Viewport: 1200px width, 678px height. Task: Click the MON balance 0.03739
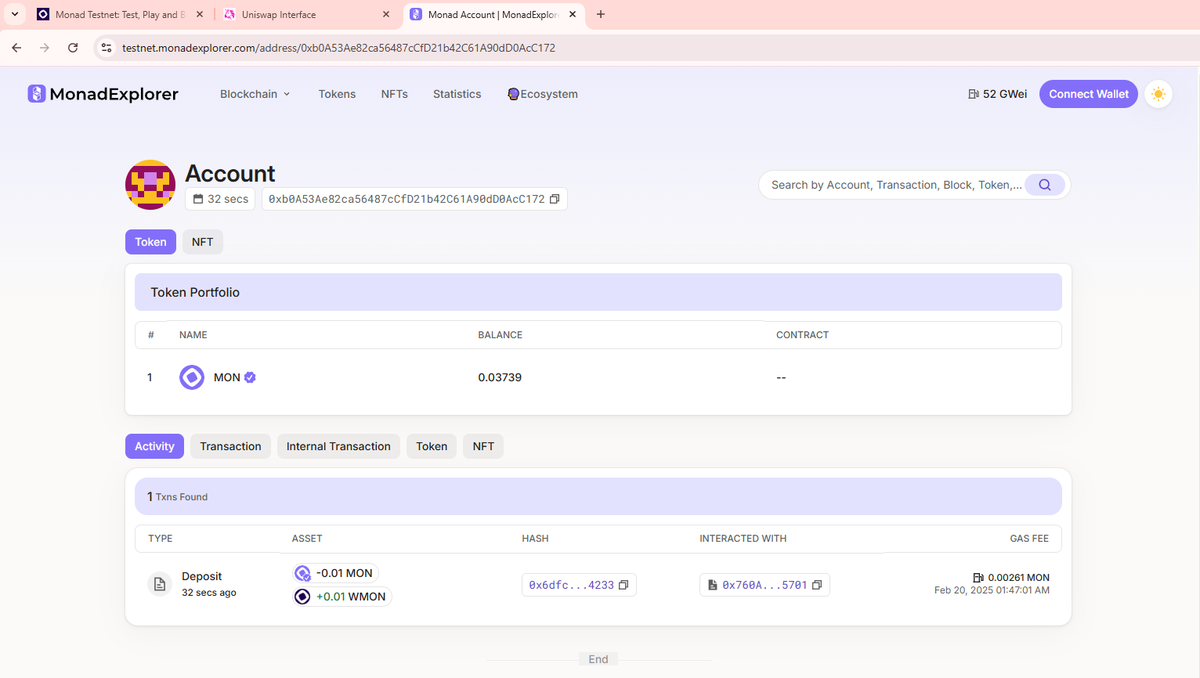click(500, 378)
